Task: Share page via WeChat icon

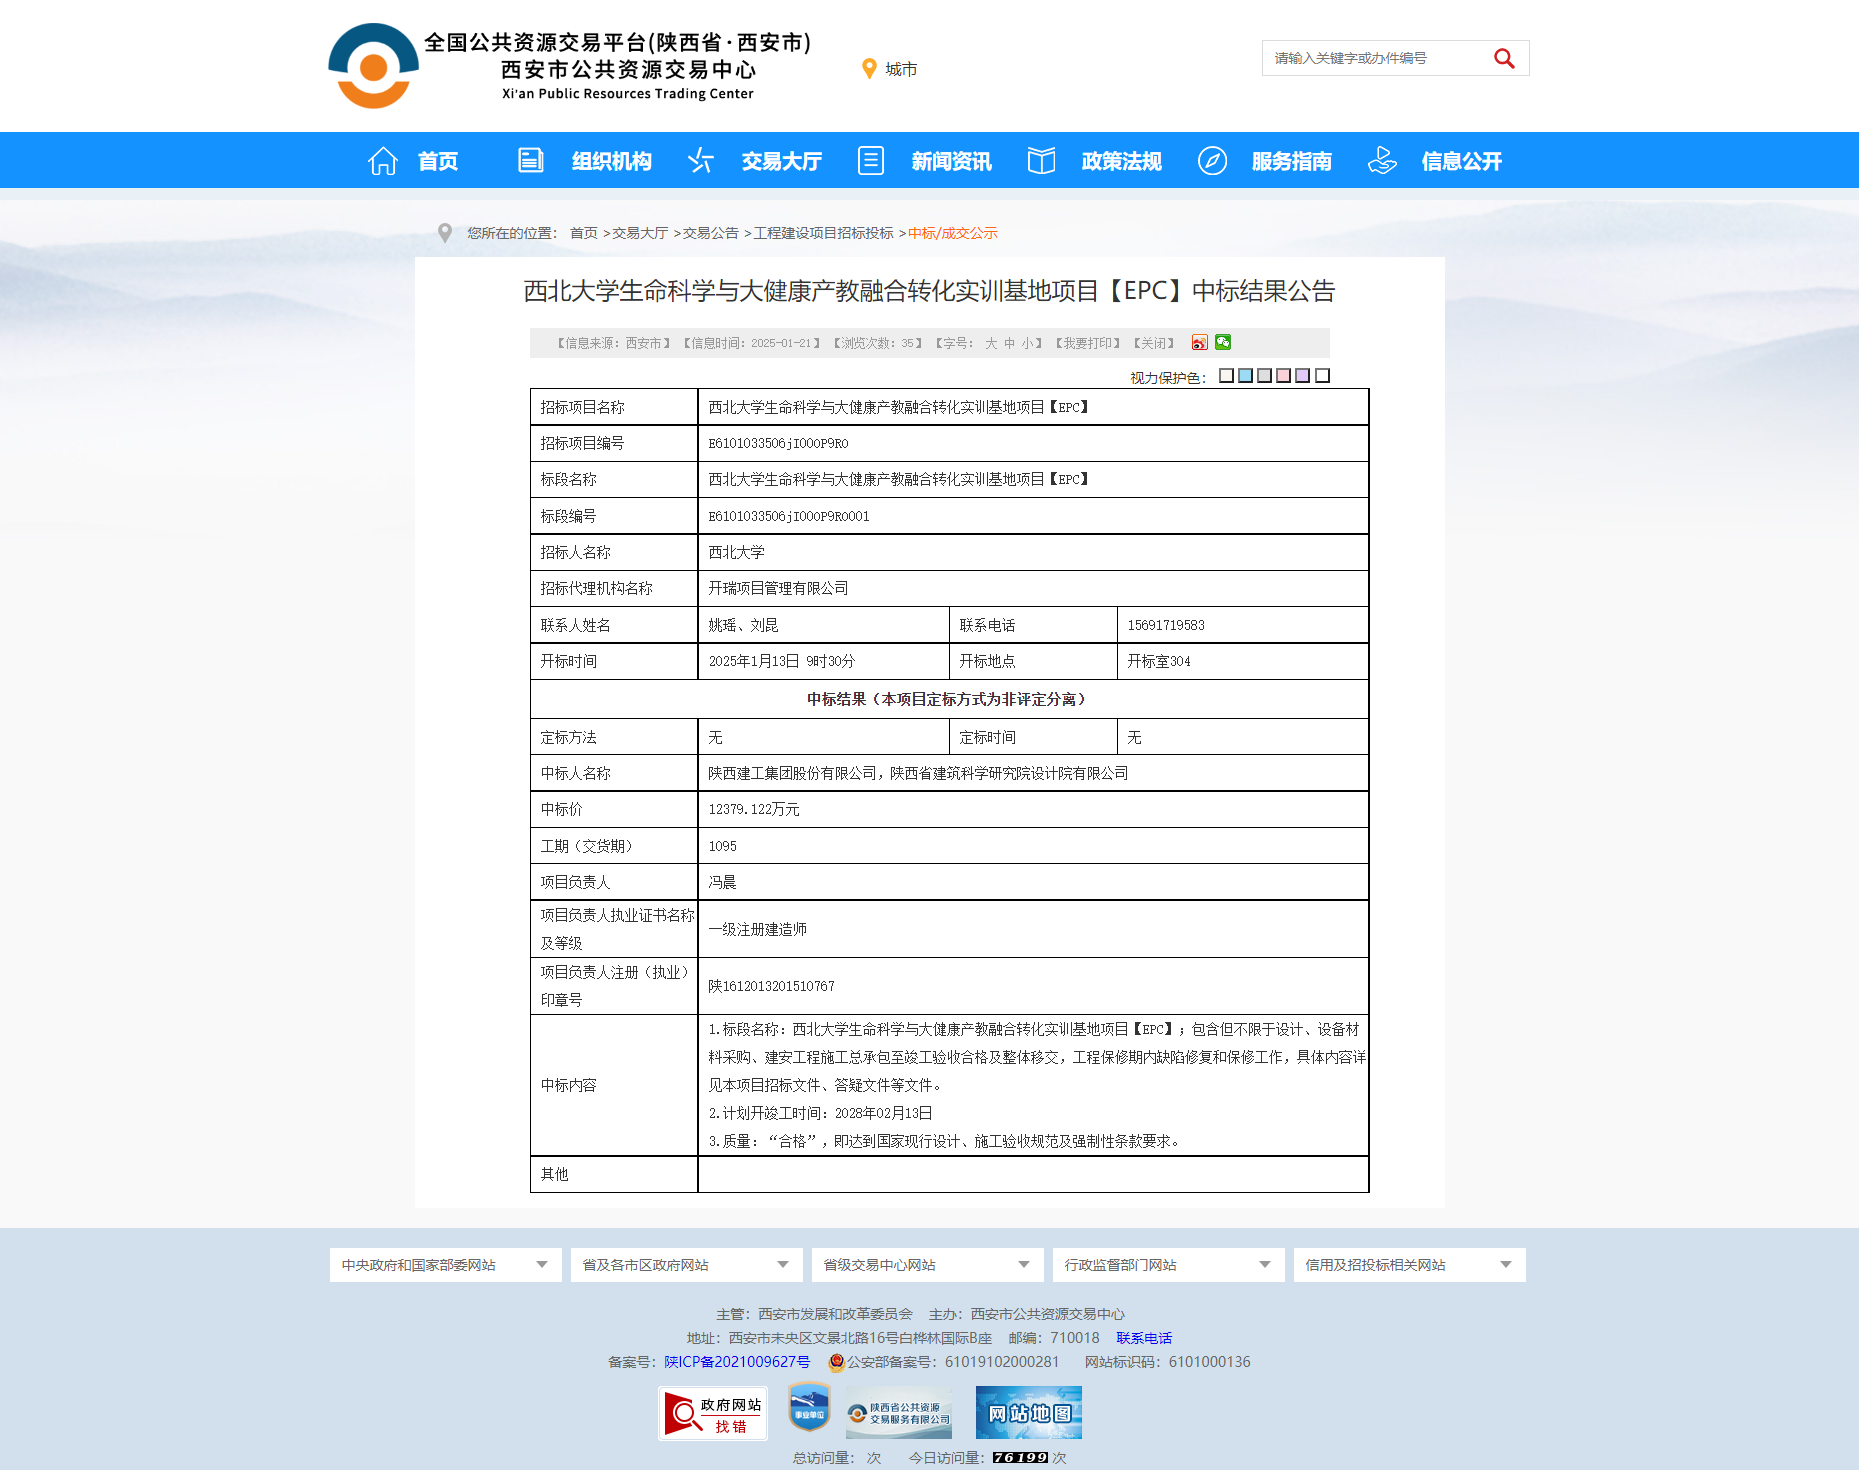Action: pos(1223,343)
